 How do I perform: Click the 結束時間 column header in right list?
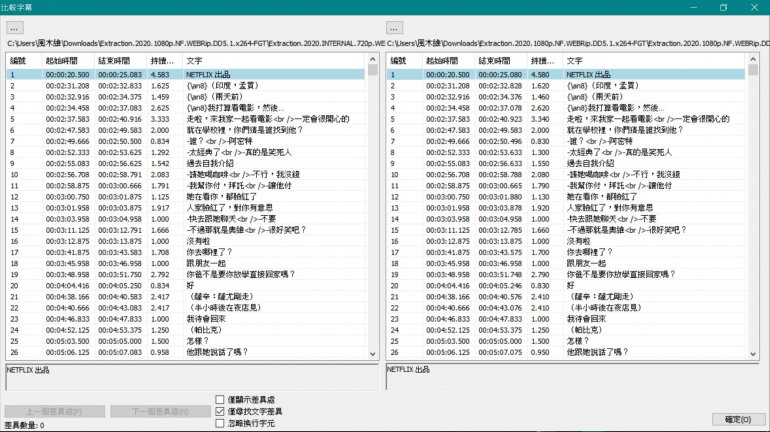pos(501,61)
